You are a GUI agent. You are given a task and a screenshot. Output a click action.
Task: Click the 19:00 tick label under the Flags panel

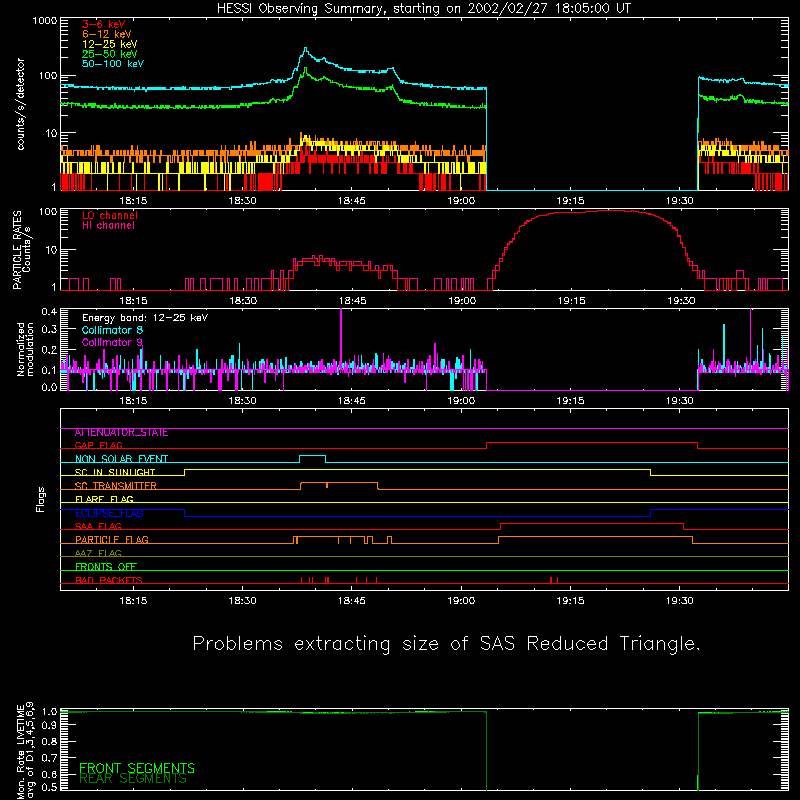[x=461, y=601]
